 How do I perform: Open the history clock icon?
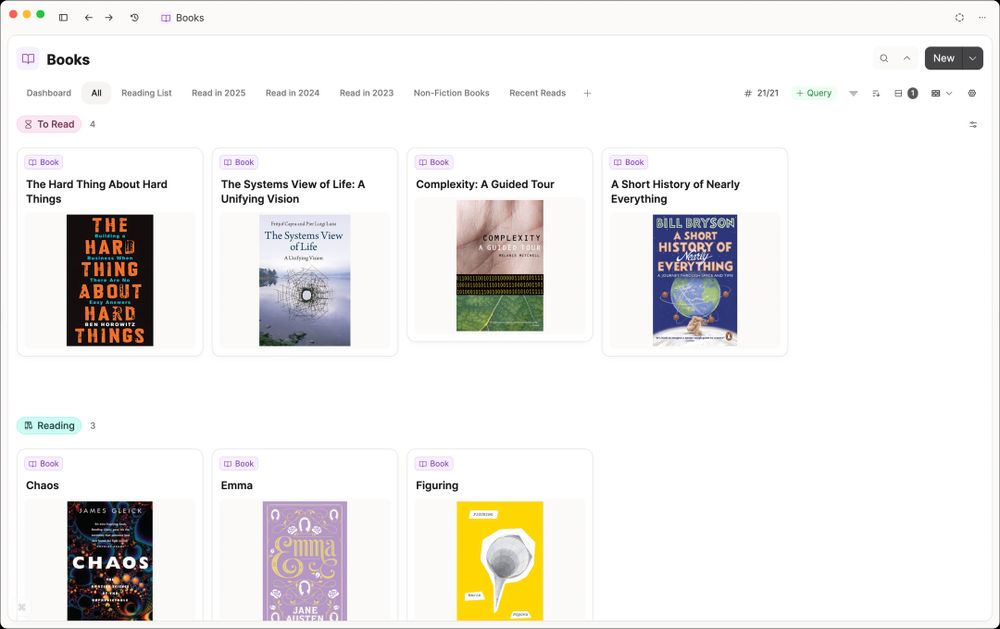pyautogui.click(x=135, y=18)
